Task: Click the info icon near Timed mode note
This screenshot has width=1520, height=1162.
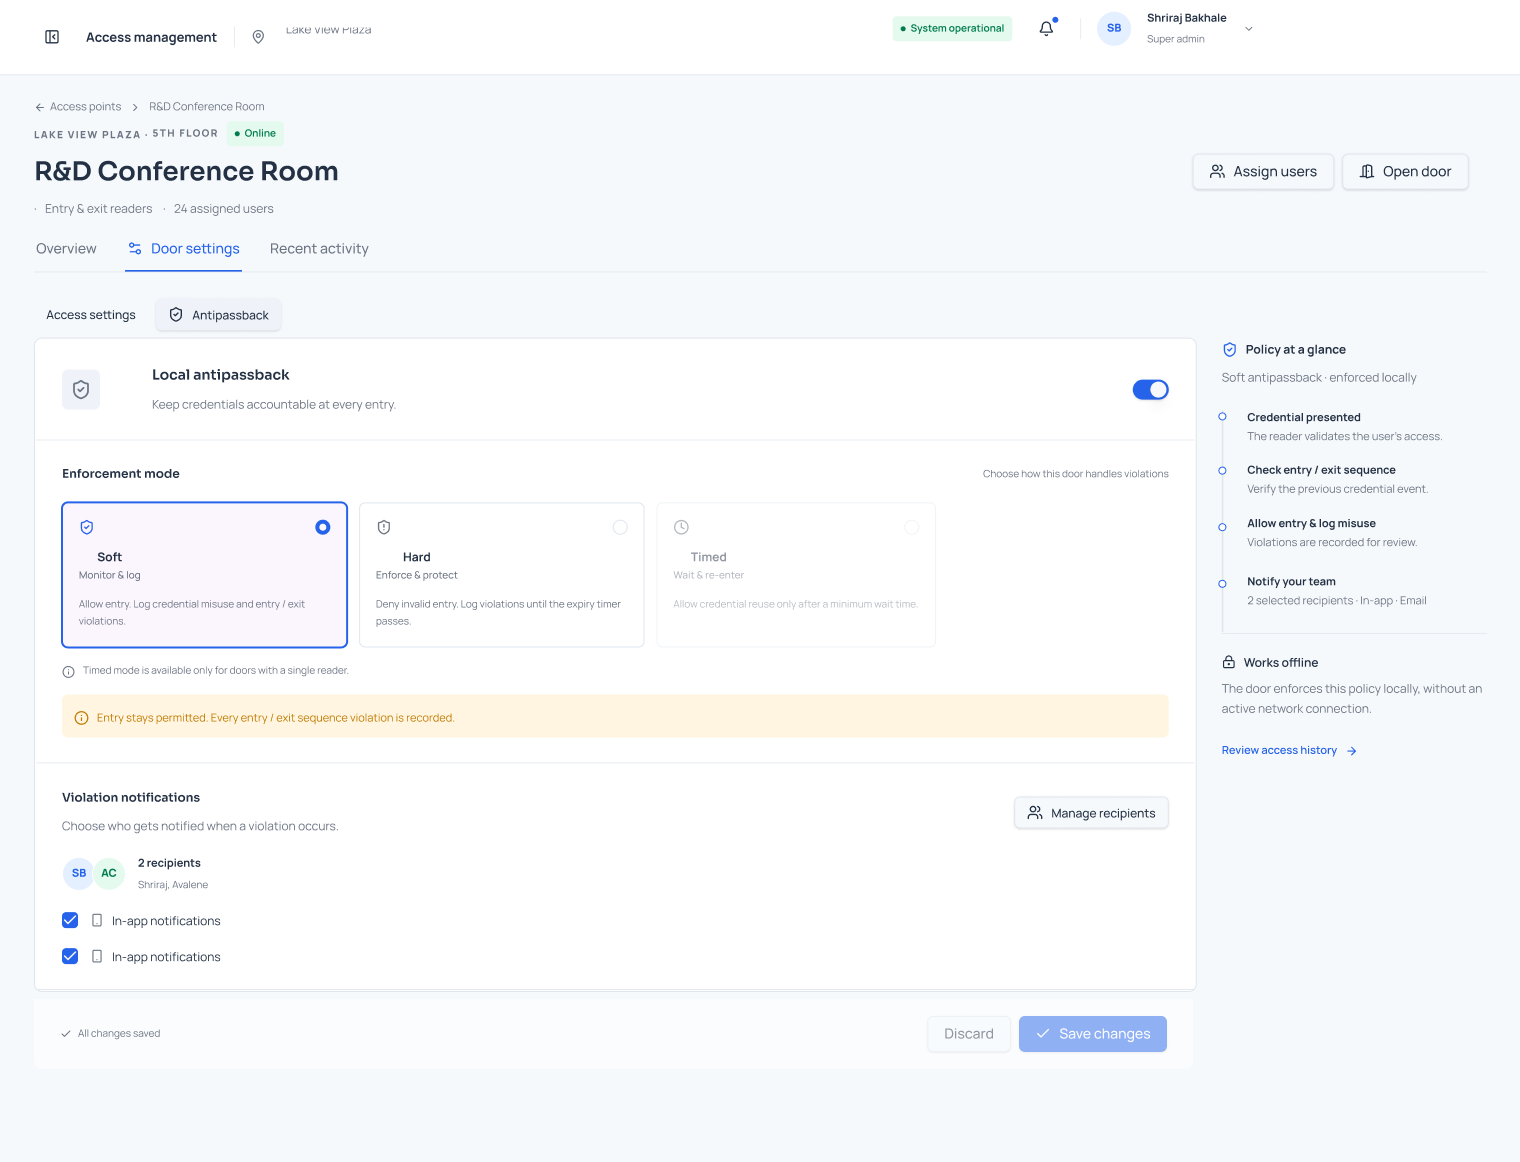Action: click(x=68, y=672)
